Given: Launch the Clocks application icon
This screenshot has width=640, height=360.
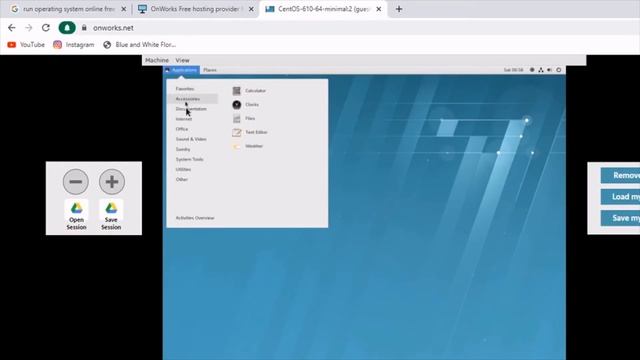Looking at the screenshot, I should click(x=237, y=104).
